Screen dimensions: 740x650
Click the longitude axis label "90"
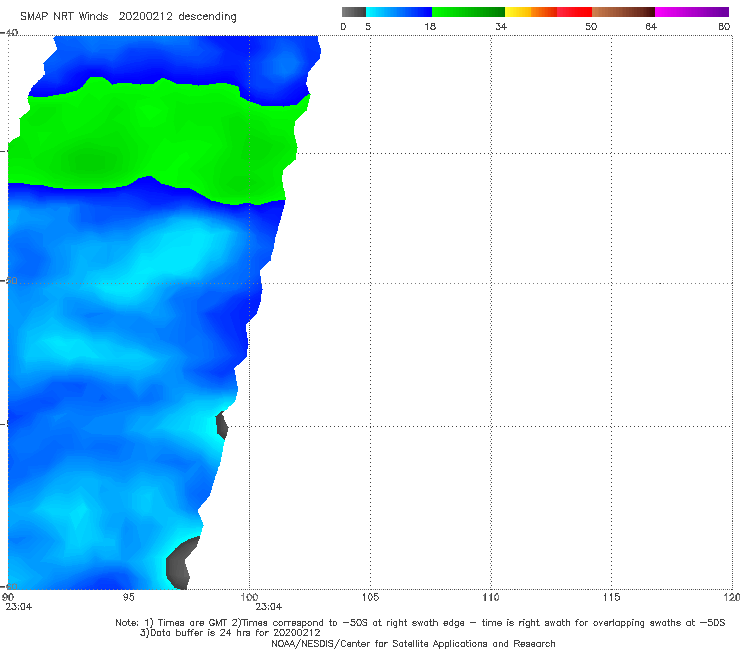[x=8, y=598]
